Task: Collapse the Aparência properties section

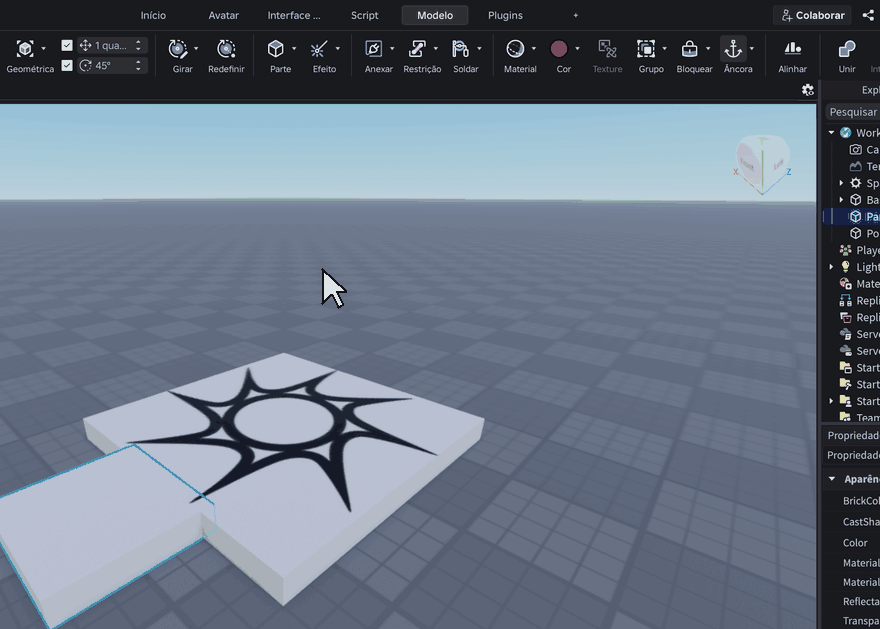Action: point(832,479)
